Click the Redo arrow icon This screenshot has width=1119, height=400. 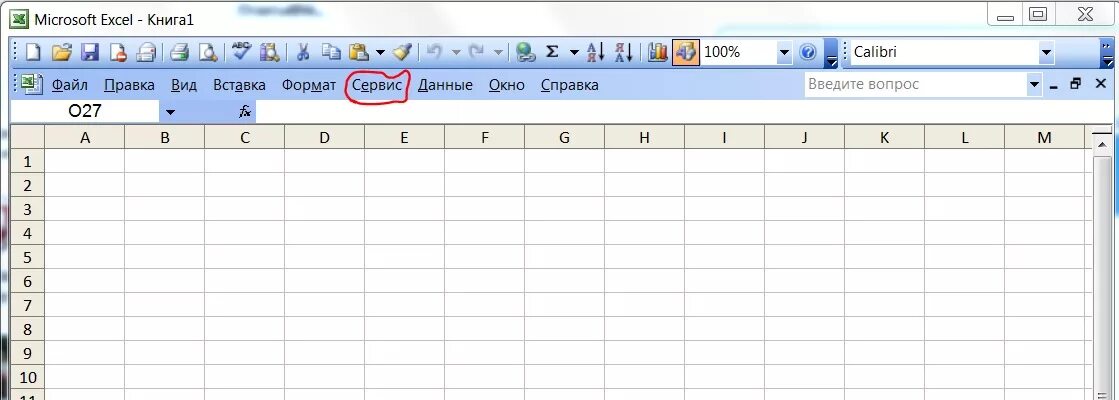pyautogui.click(x=477, y=52)
